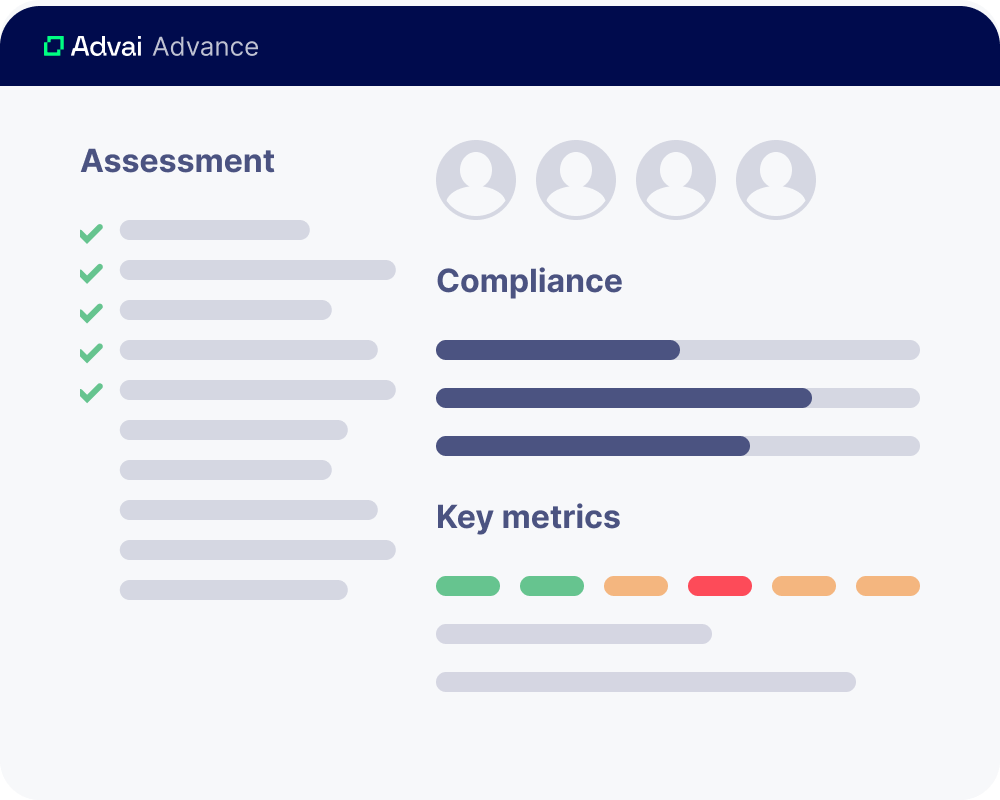Image resolution: width=1000 pixels, height=800 pixels.
Task: Select the first user avatar
Action: coord(476,180)
